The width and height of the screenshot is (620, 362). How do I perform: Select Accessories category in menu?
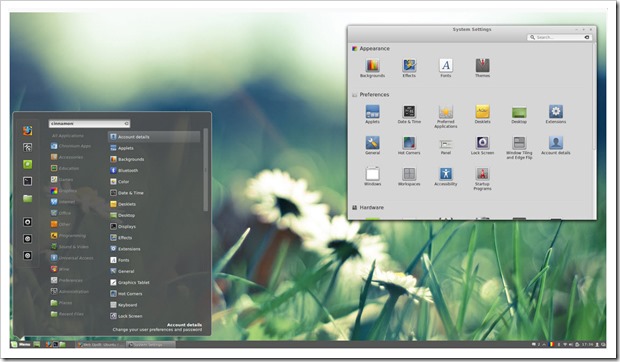pos(67,157)
